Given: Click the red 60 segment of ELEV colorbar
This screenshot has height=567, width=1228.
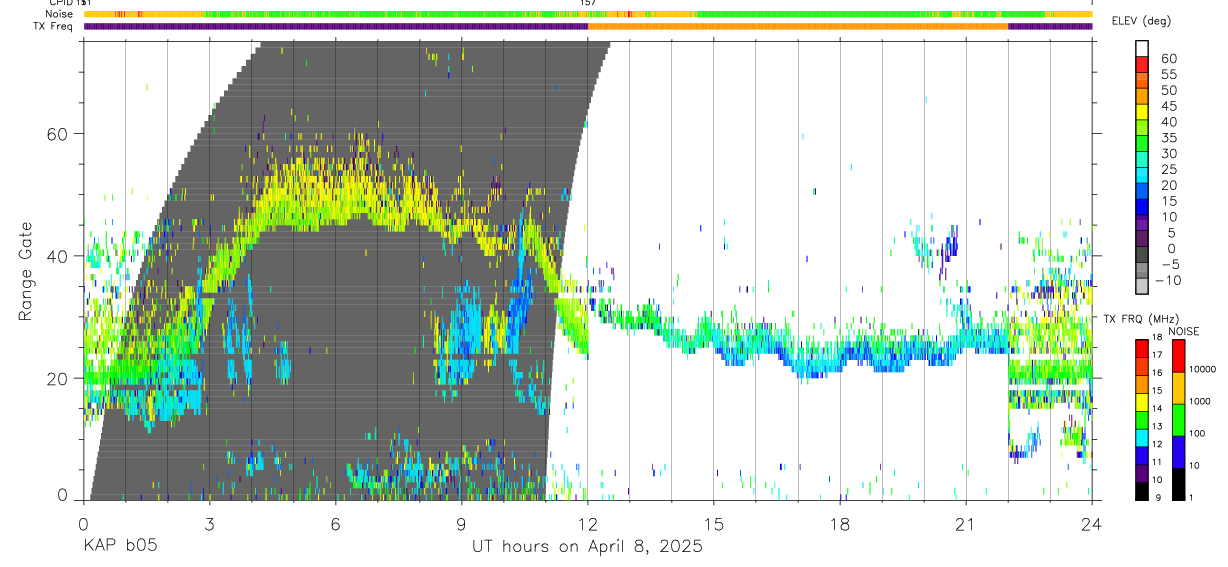Looking at the screenshot, I should pyautogui.click(x=1142, y=66).
